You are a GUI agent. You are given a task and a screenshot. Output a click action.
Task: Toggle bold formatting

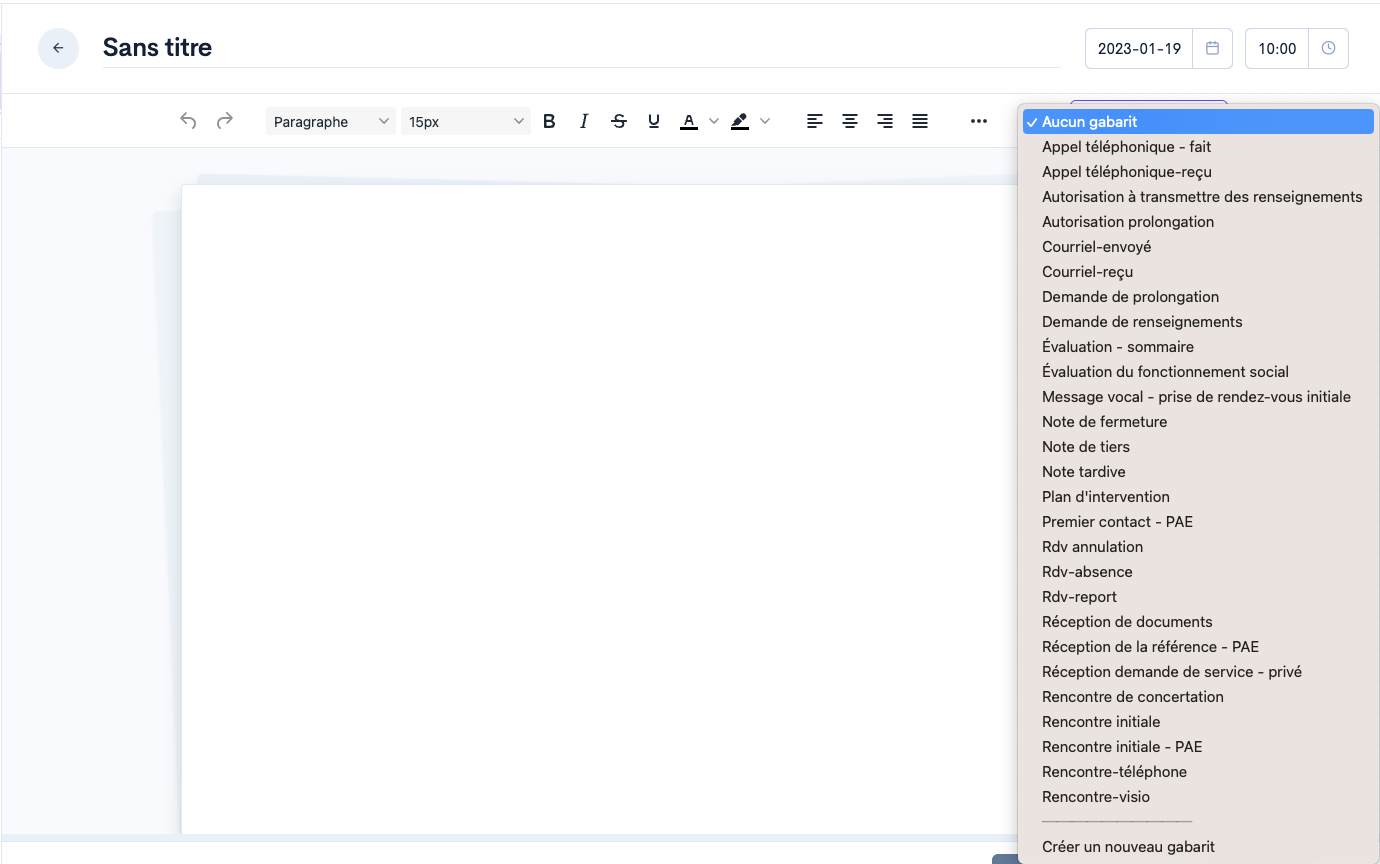pyautogui.click(x=549, y=121)
